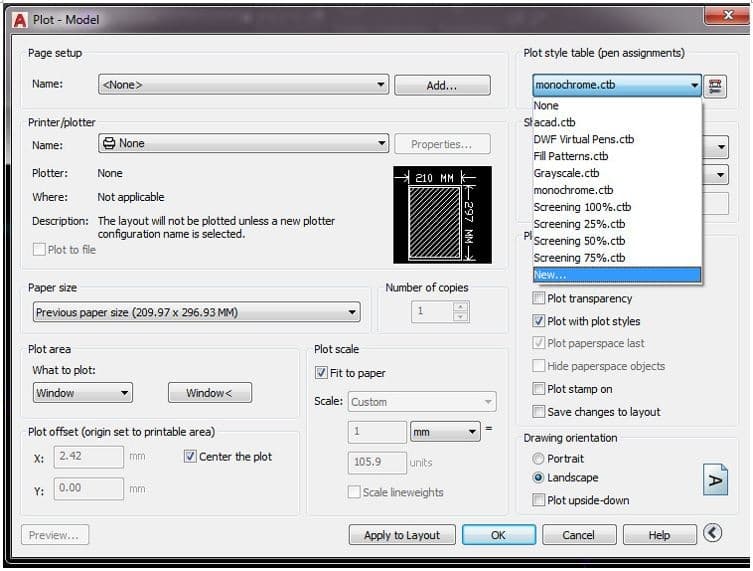Toggle Scale lineweights checkbox
The height and width of the screenshot is (571, 753).
(354, 492)
